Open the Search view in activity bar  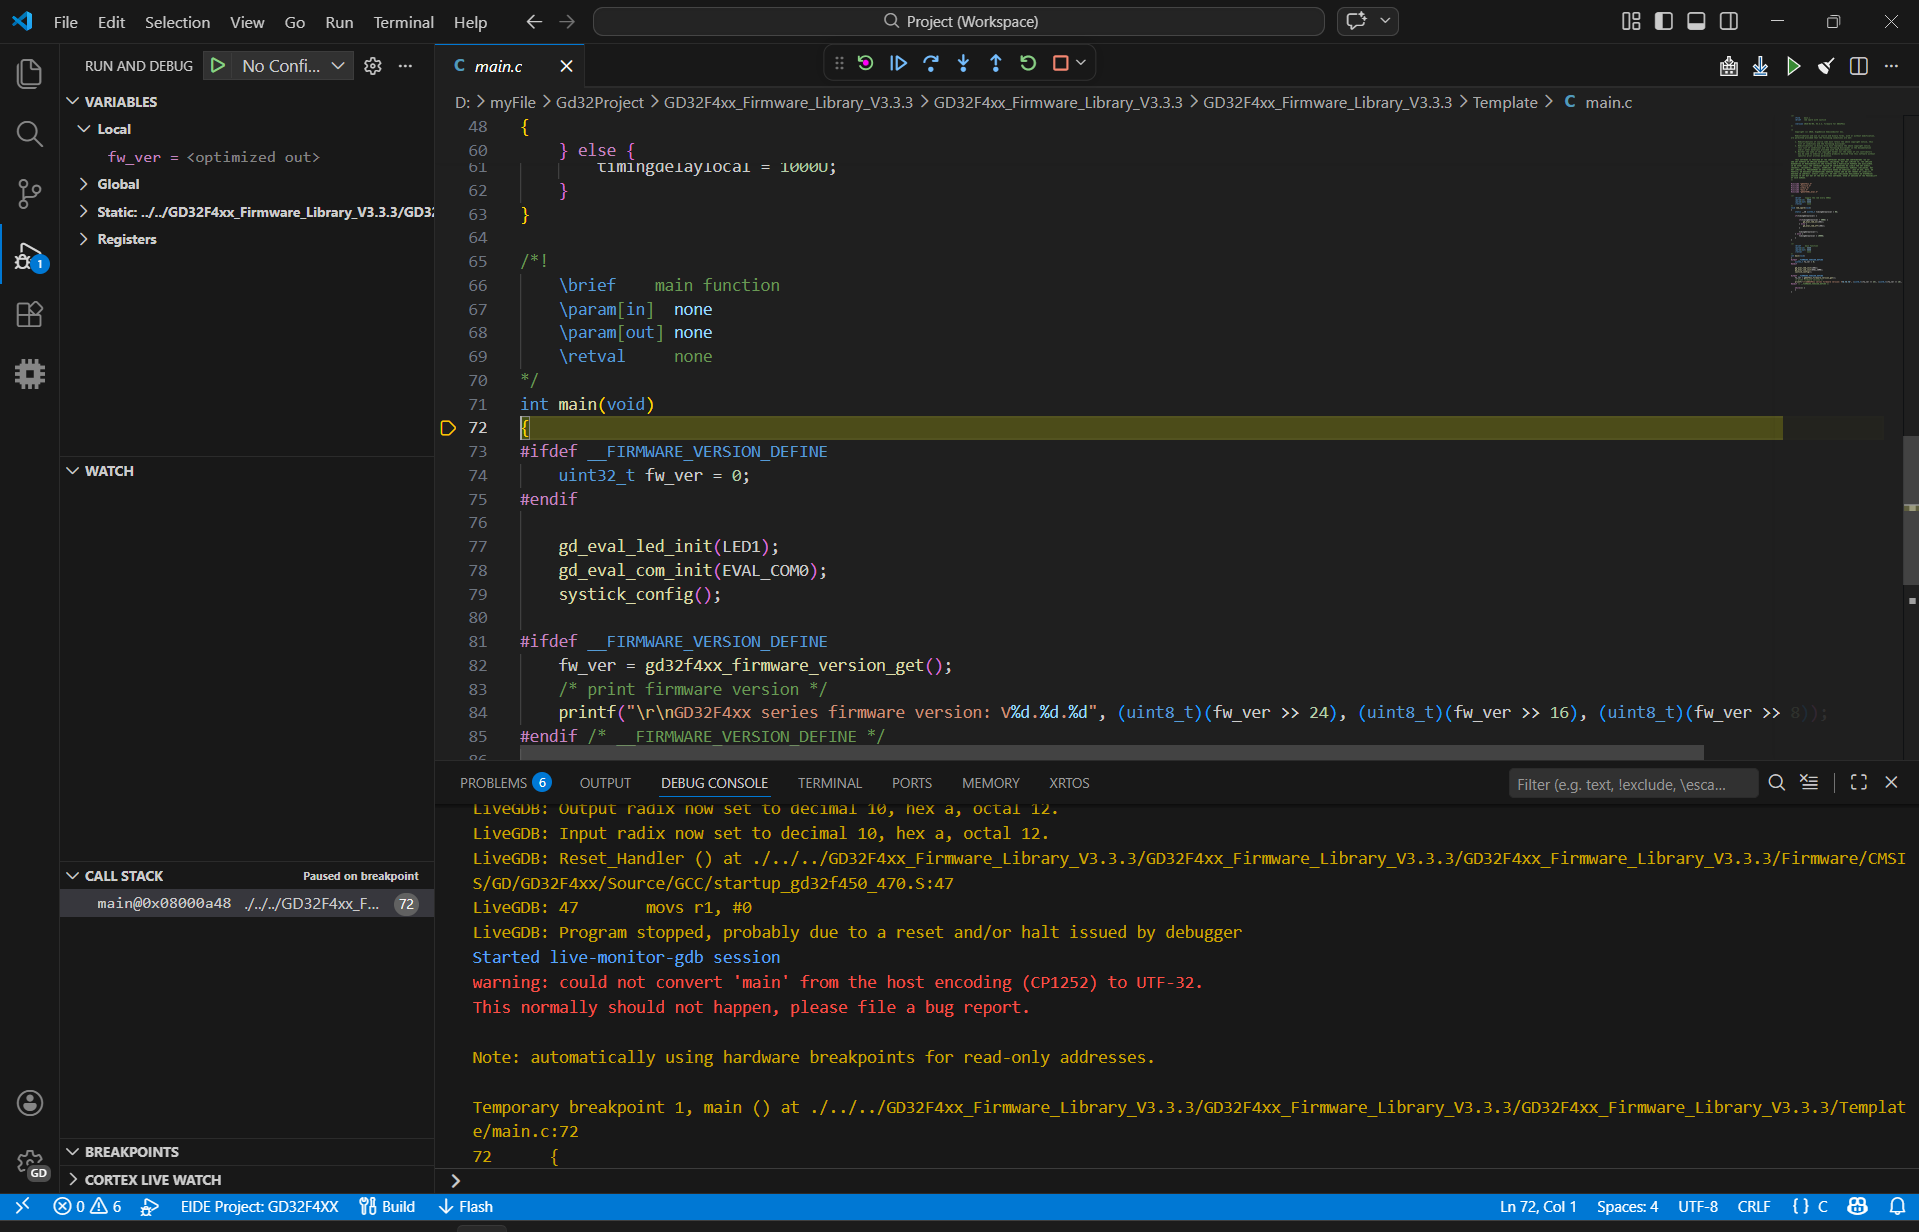[x=30, y=134]
